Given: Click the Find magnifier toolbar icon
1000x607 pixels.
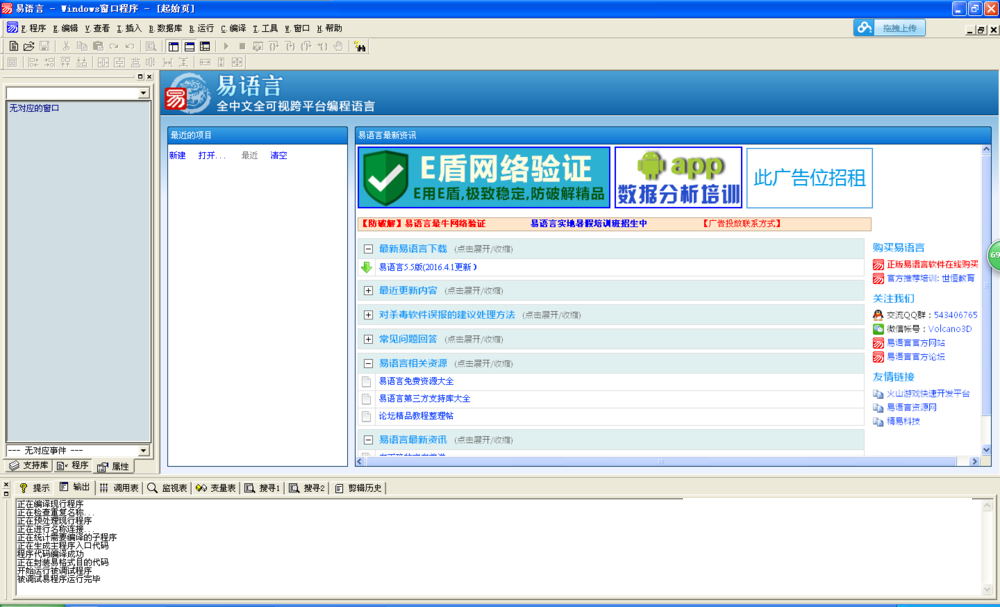Looking at the screenshot, I should (151, 47).
